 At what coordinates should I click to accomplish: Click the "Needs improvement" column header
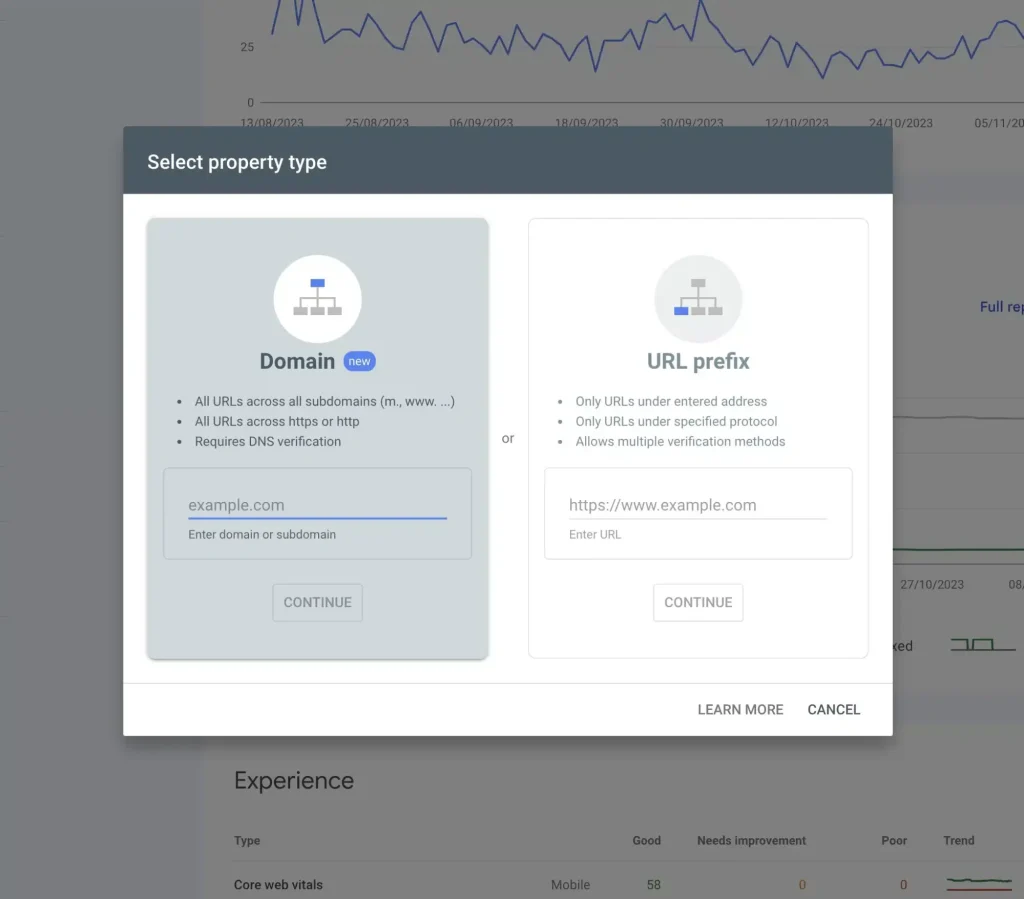[x=751, y=841]
